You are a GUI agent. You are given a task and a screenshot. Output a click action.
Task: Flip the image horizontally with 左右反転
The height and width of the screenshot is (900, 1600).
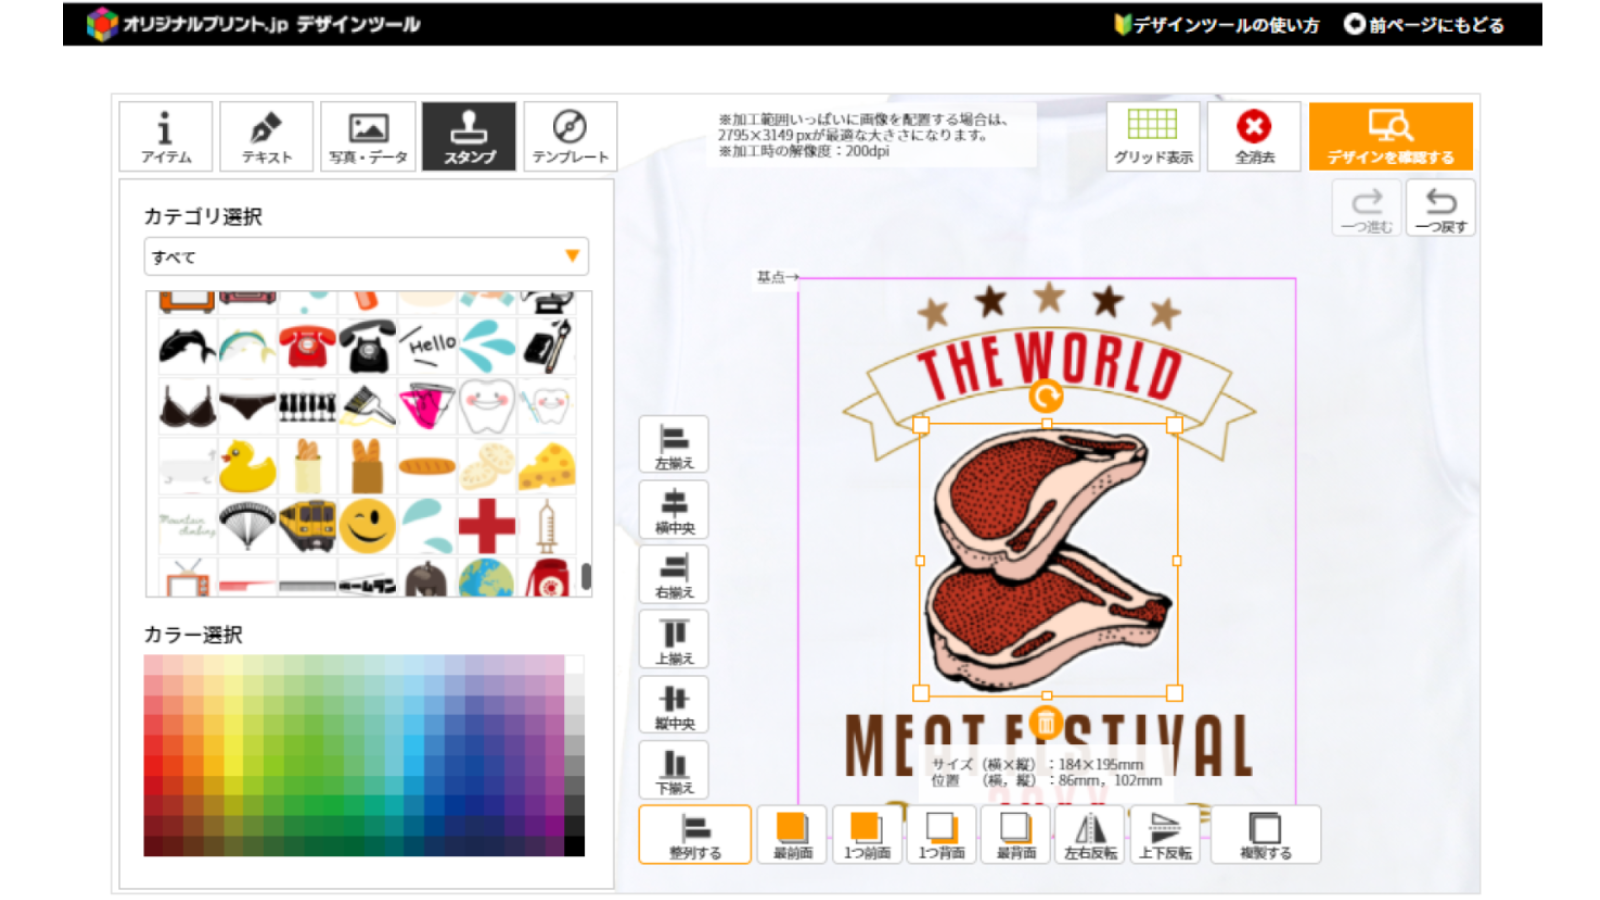click(x=1090, y=834)
